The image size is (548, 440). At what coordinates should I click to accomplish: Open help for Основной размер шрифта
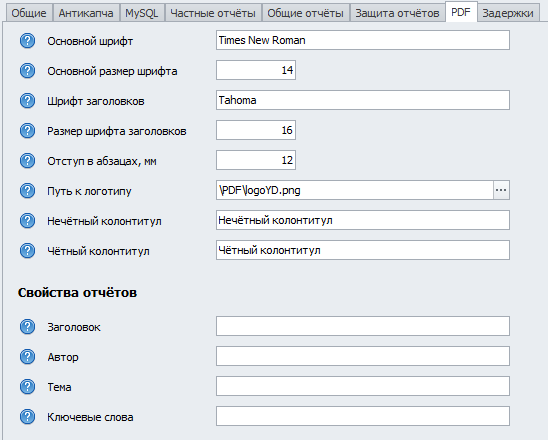click(27, 71)
